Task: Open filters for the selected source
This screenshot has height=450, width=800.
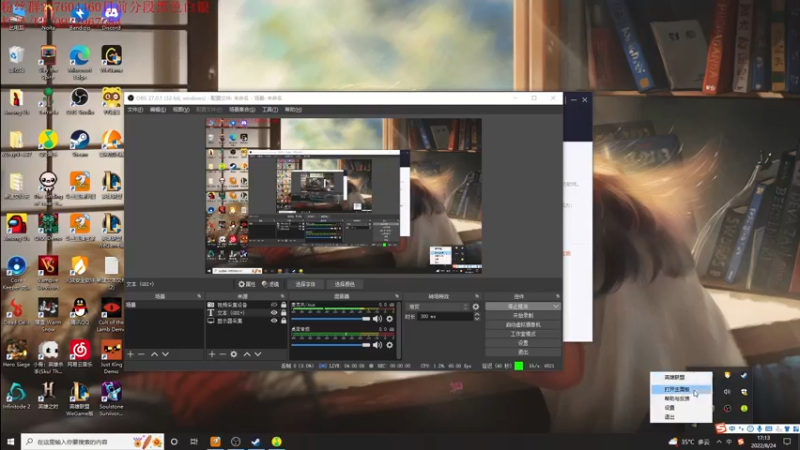Action: coord(271,284)
